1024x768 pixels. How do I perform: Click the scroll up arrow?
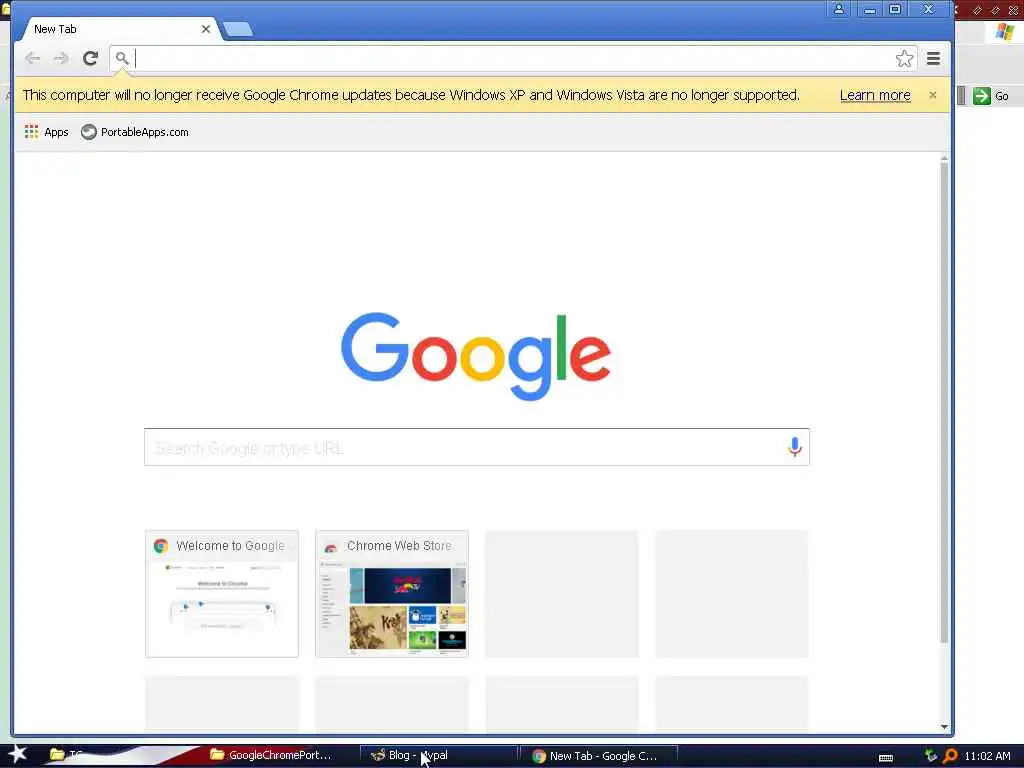point(944,159)
